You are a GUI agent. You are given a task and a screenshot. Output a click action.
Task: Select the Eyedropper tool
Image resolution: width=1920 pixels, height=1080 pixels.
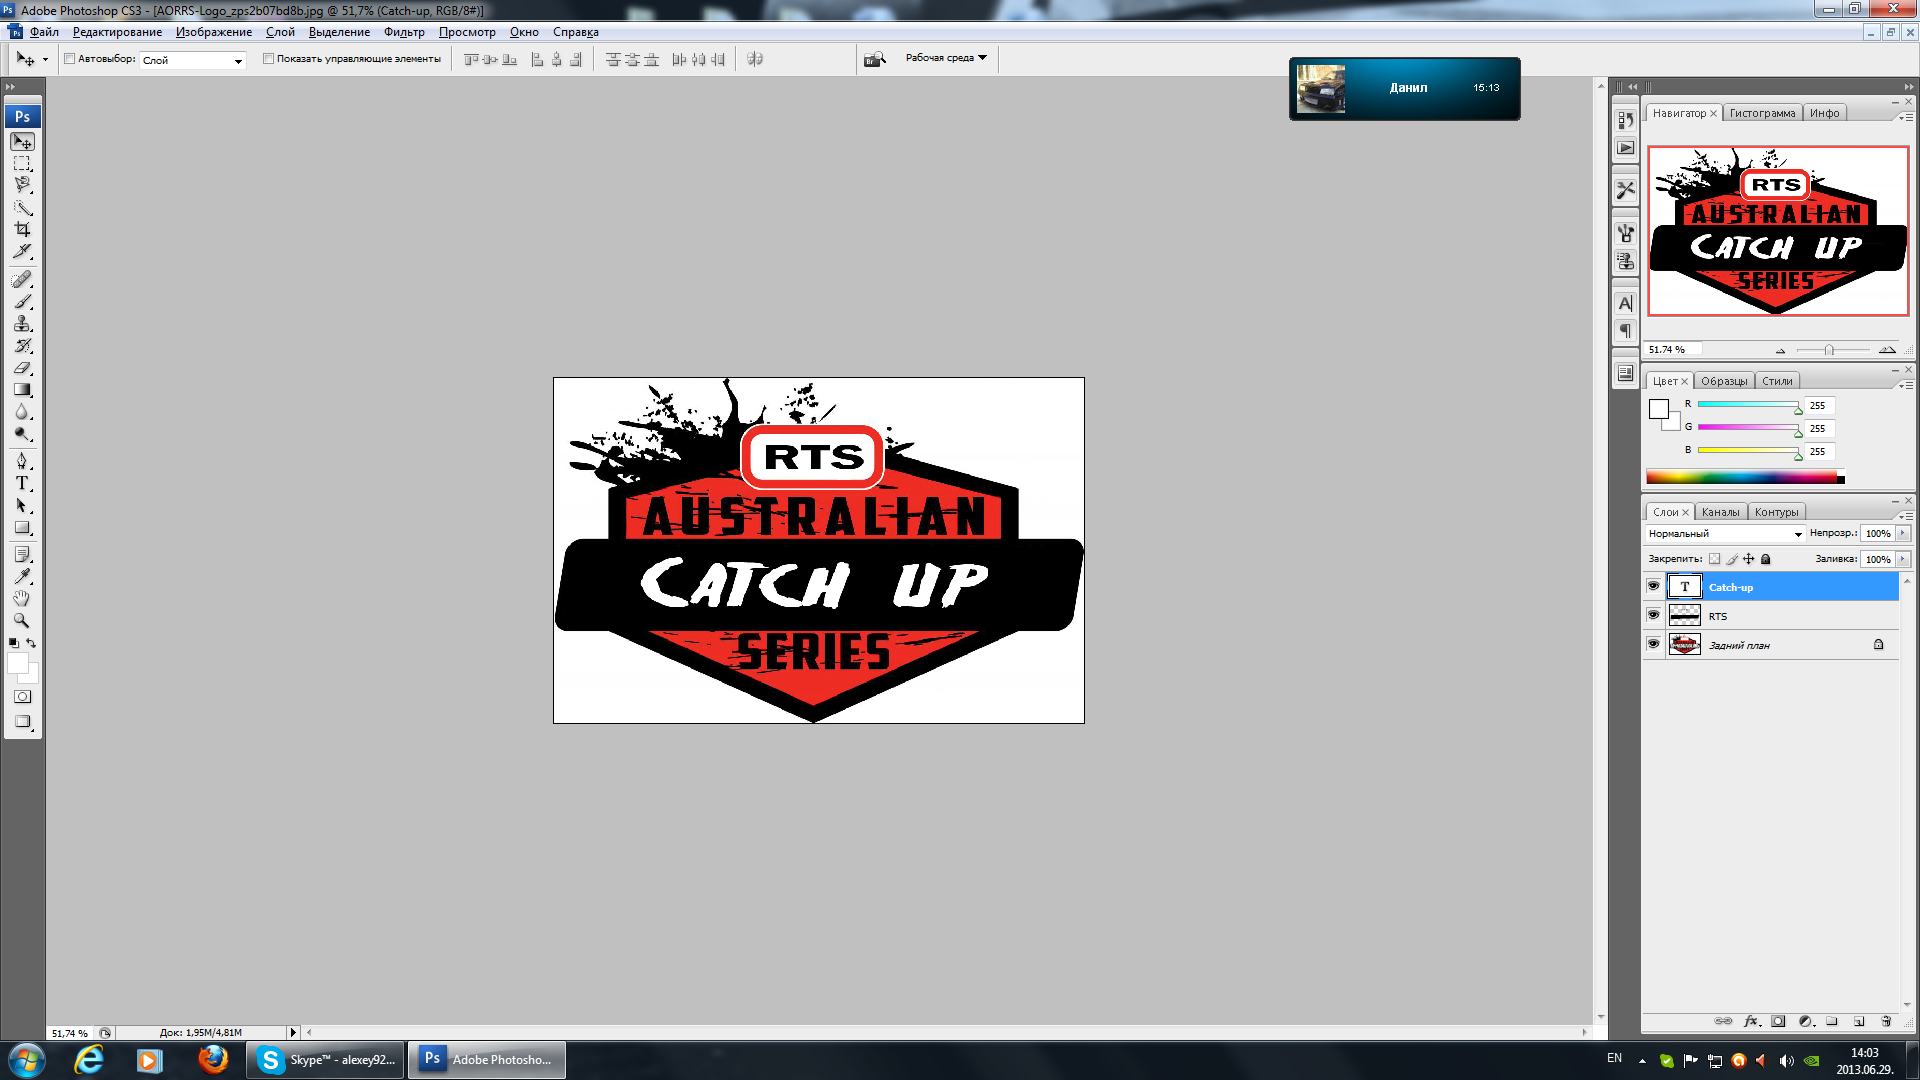(22, 576)
